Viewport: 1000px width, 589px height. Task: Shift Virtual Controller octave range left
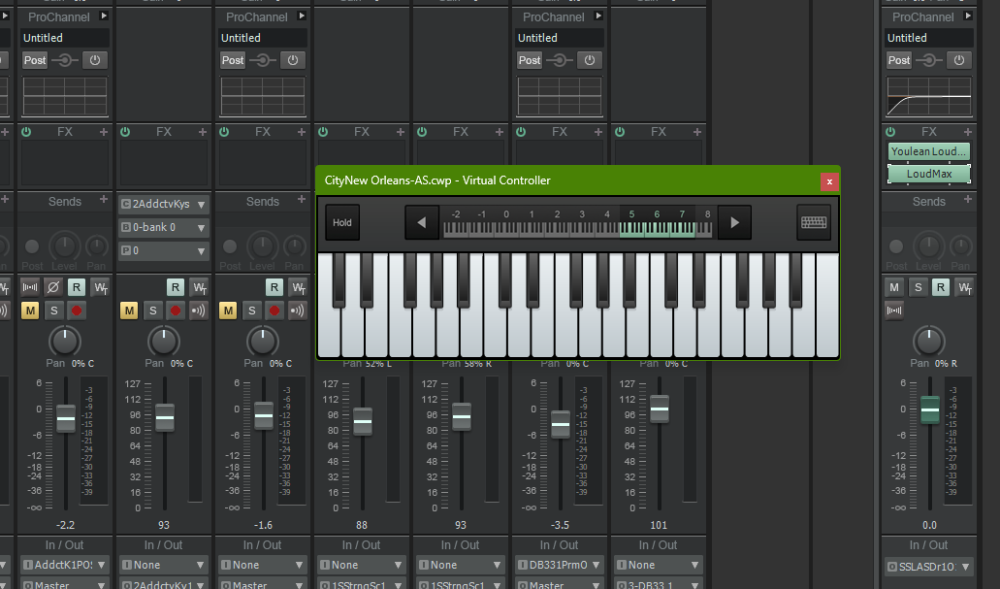422,222
